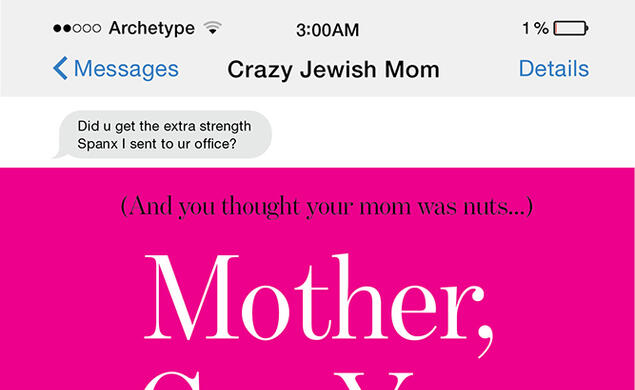Viewport: 635px width, 390px height.
Task: Click the gray message bubble's tail
Action: 60,153
